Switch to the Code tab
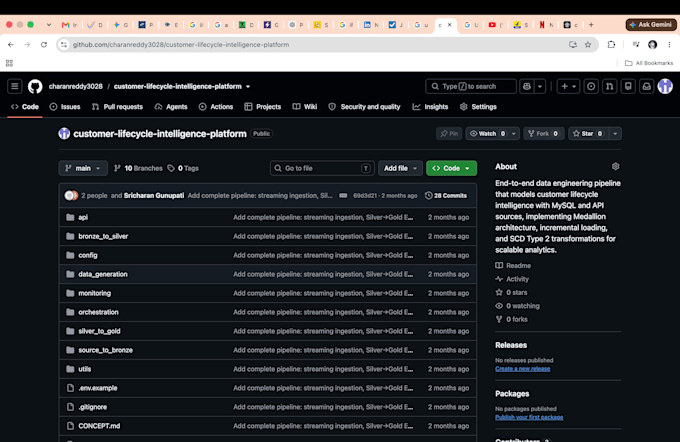The image size is (680, 442). coord(25,107)
